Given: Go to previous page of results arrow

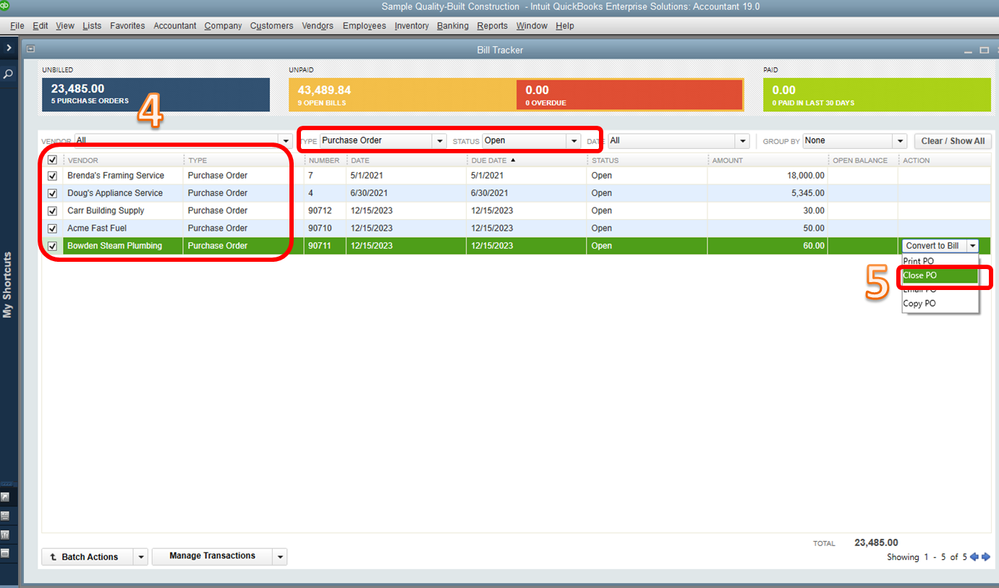Looking at the screenshot, I should pos(974,557).
